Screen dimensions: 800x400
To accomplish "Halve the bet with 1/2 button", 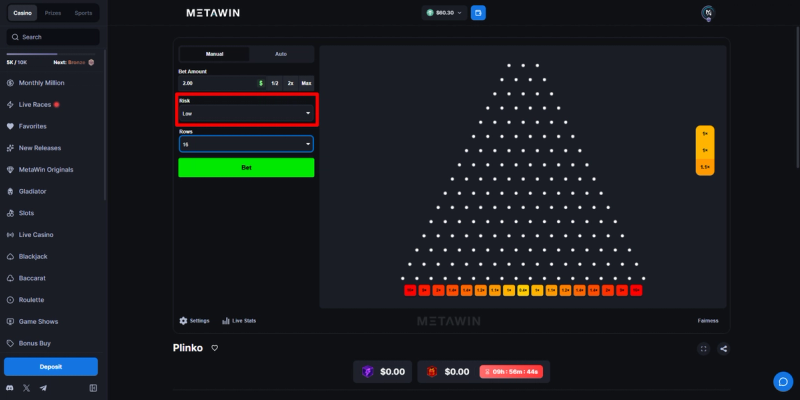I will pyautogui.click(x=274, y=83).
